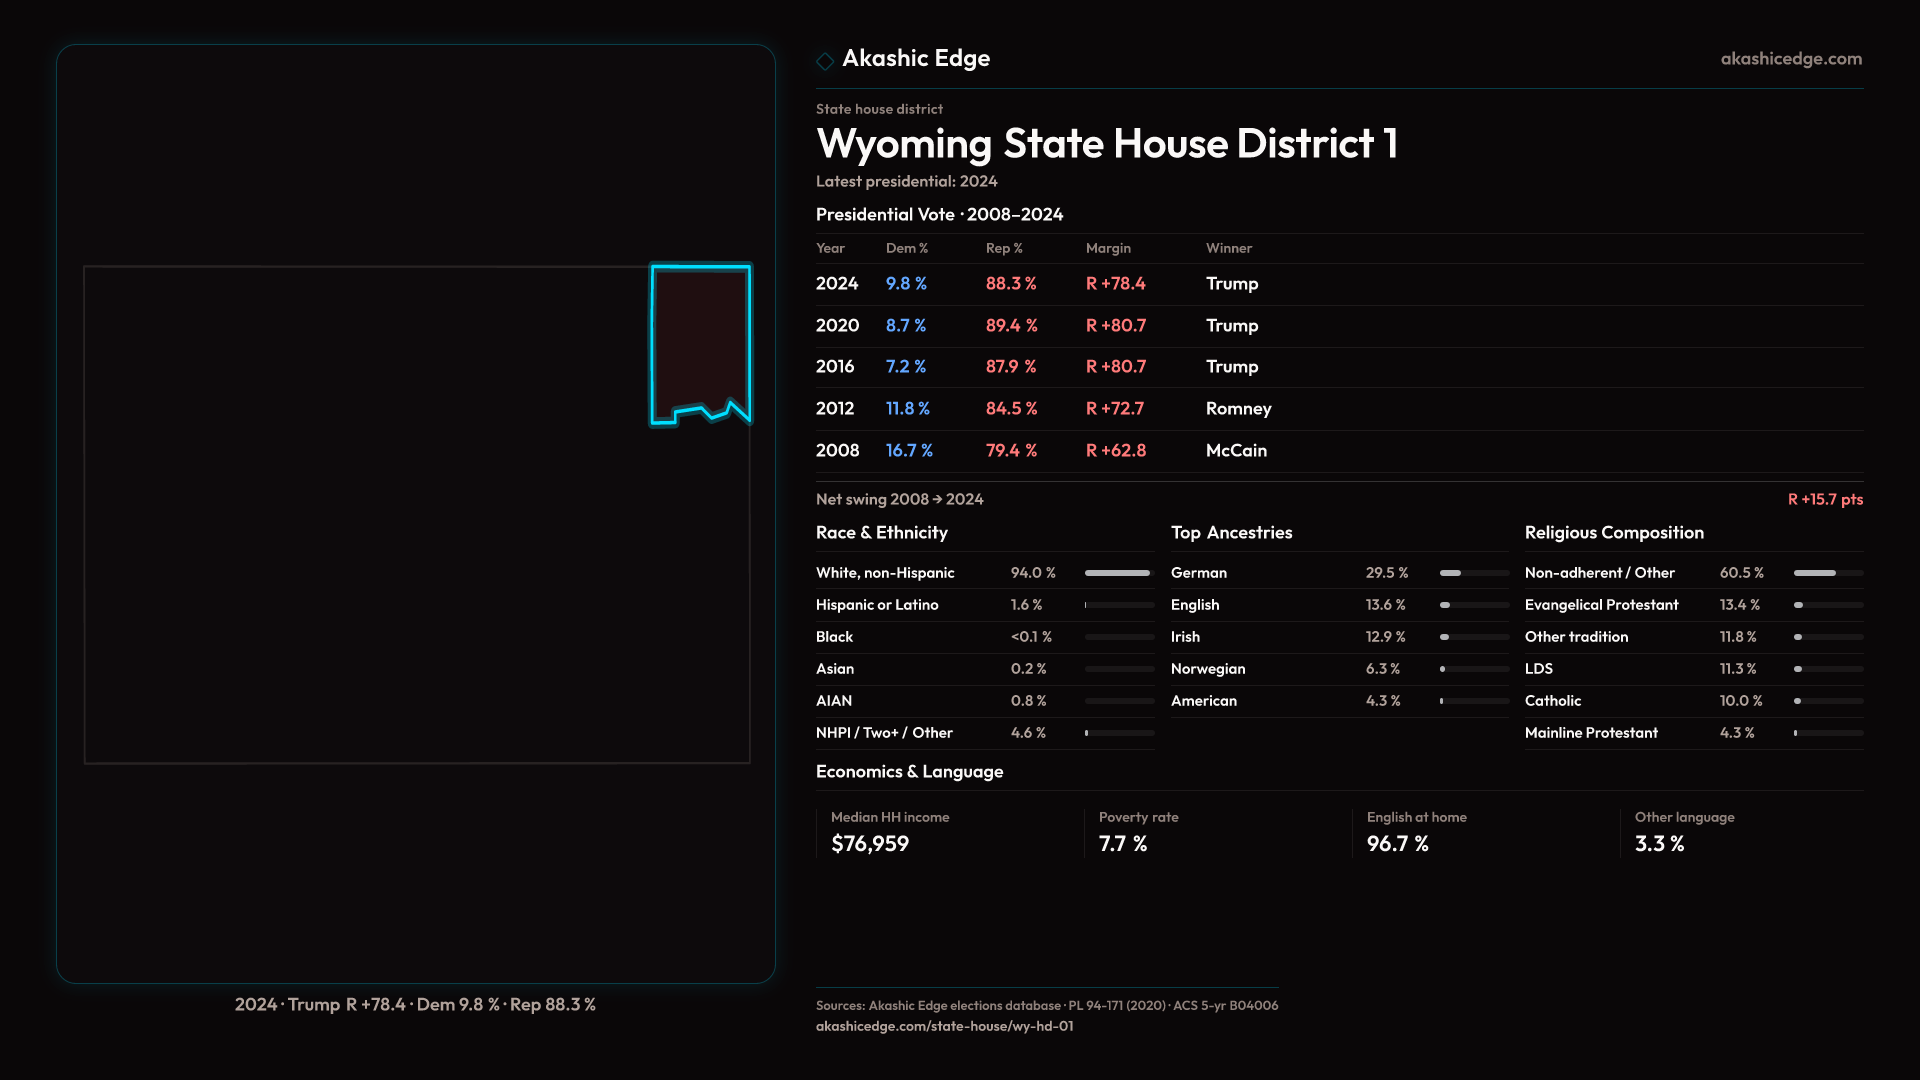
Task: Click the Akashic Edge diamond logo icon
Action: tap(825, 61)
